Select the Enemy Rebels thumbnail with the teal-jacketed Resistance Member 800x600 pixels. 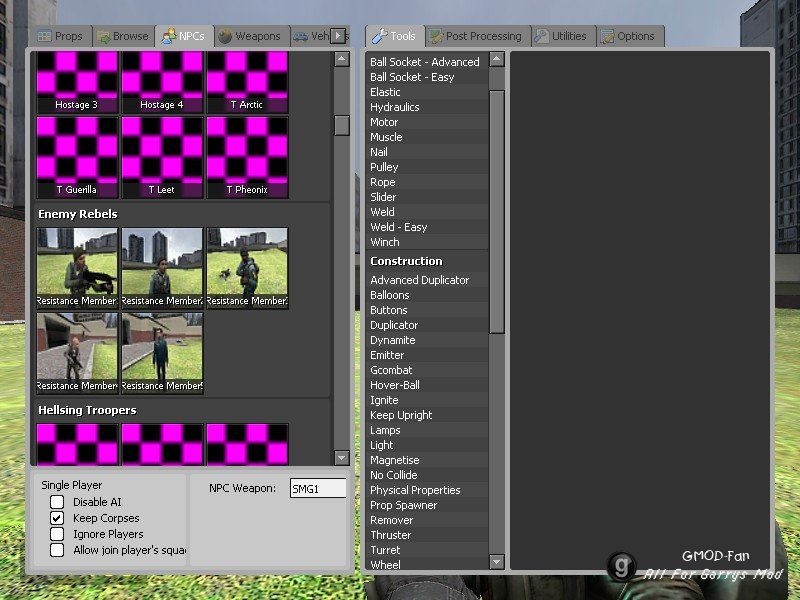tap(162, 353)
